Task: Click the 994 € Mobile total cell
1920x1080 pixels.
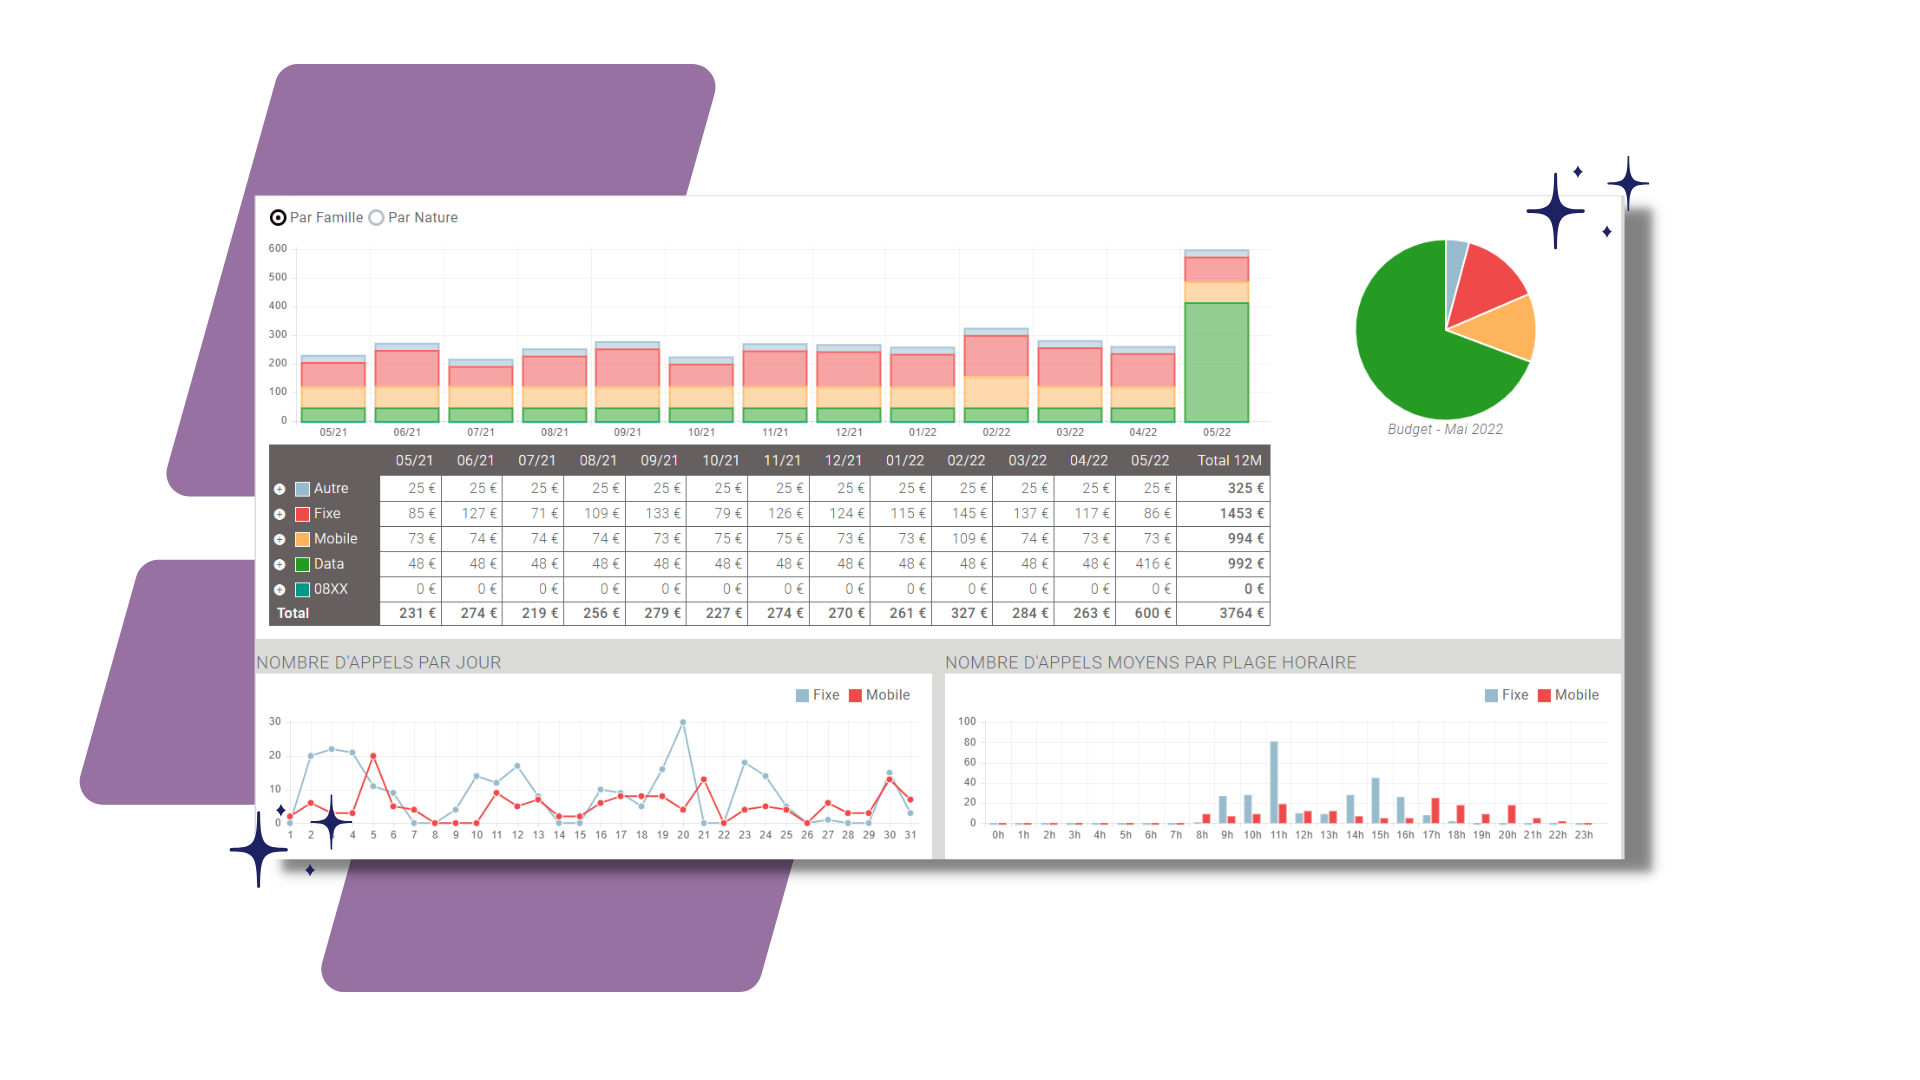Action: tap(1224, 539)
